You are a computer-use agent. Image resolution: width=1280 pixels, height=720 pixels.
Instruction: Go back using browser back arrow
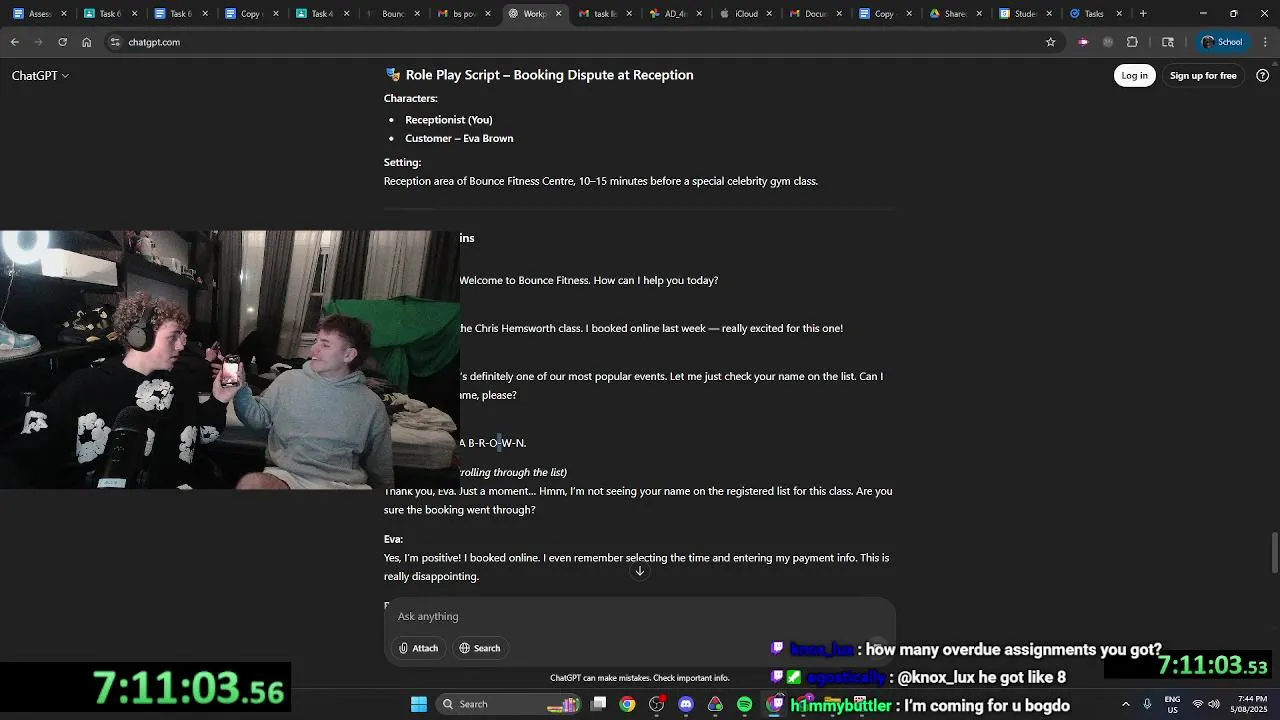pyautogui.click(x=15, y=42)
